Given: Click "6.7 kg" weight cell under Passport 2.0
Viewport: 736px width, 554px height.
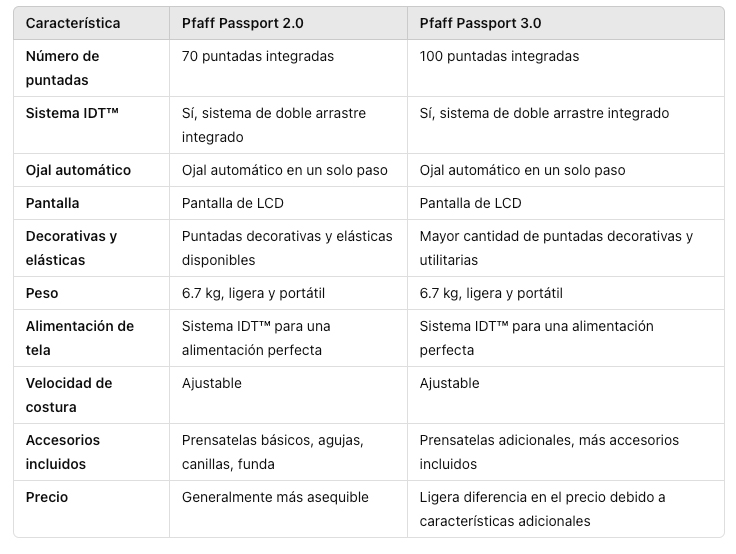Looking at the screenshot, I should [253, 293].
